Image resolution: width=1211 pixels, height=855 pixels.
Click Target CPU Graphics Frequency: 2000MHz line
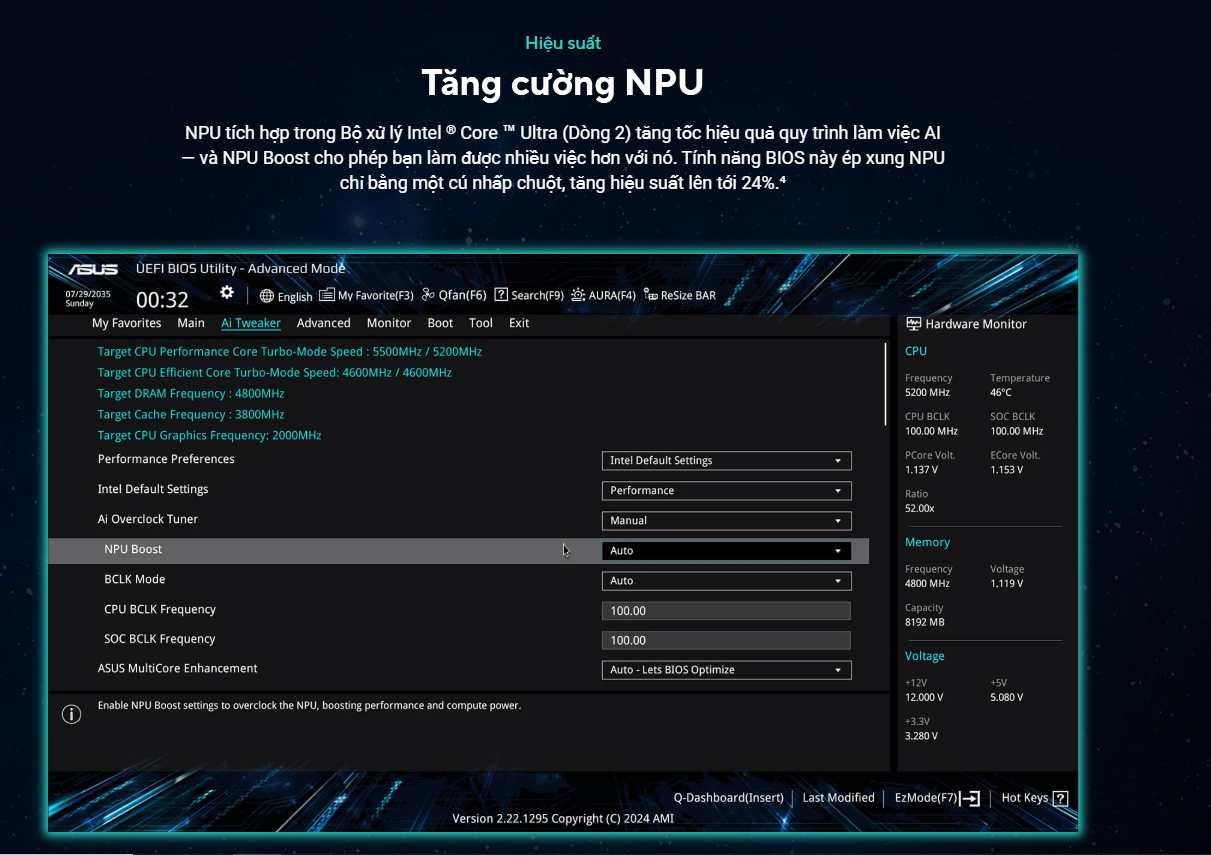209,435
